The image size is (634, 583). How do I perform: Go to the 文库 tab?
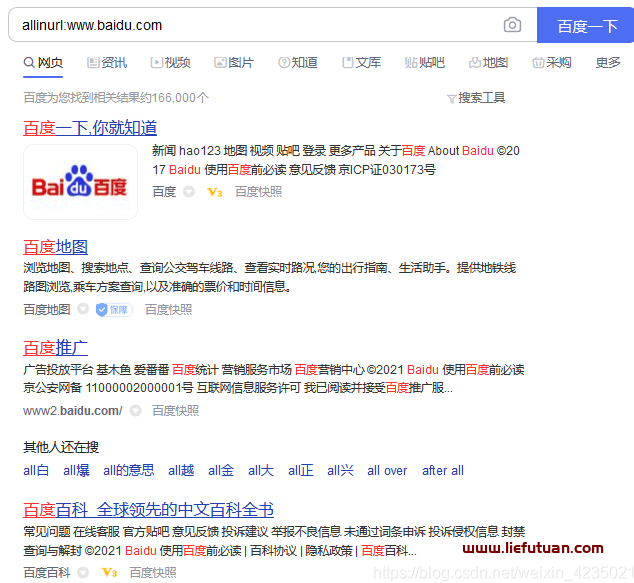[x=361, y=63]
